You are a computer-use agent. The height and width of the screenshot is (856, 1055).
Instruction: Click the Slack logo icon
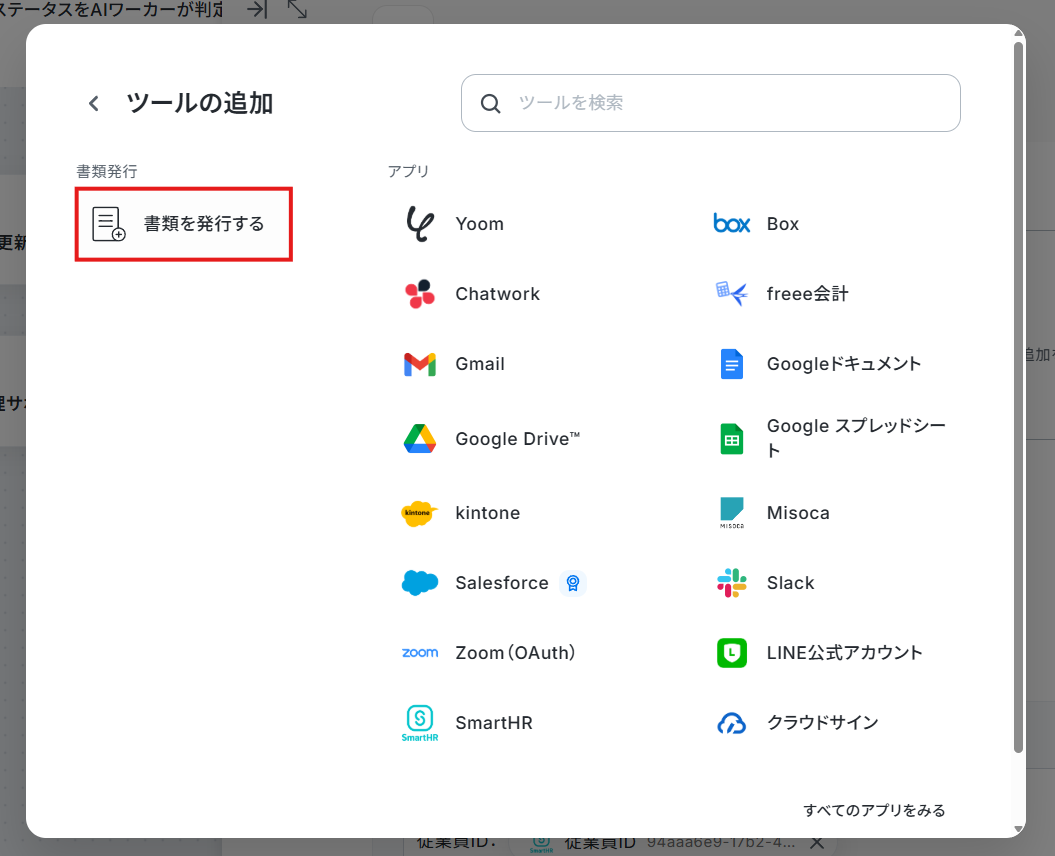[731, 583]
